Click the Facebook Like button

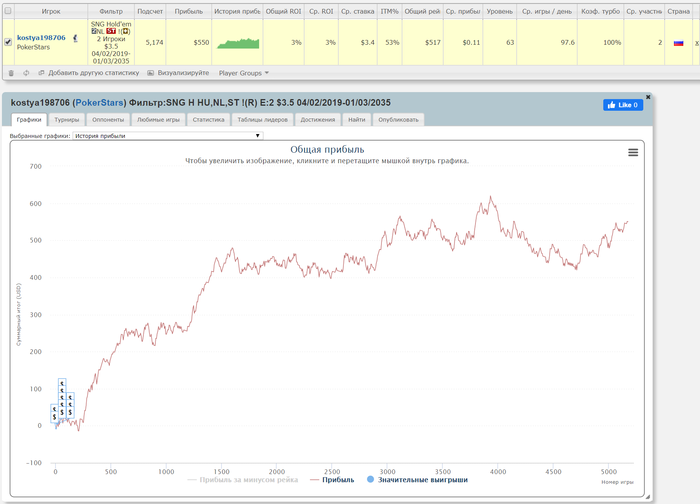[x=623, y=105]
